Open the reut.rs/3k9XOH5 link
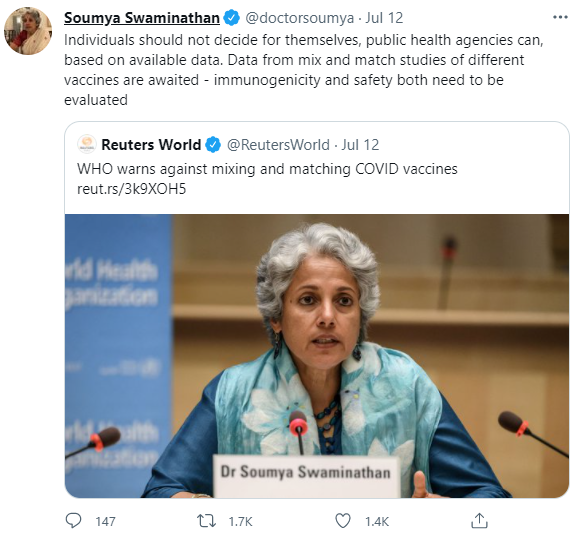This screenshot has height=541, width=575. pyautogui.click(x=132, y=189)
